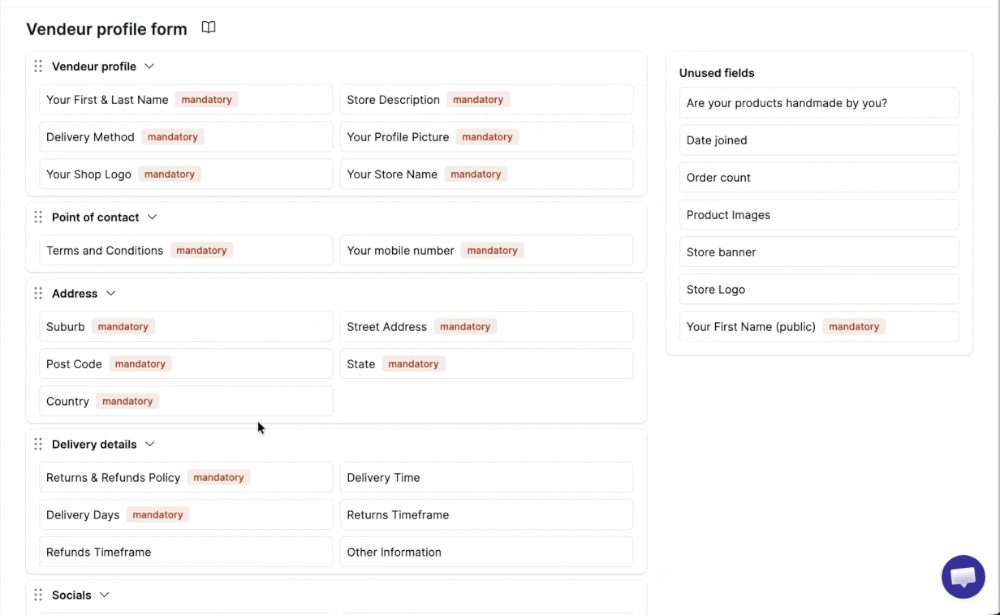Grab the drag handle for Socials section
Screen dimensions: 1000x615
[38, 595]
